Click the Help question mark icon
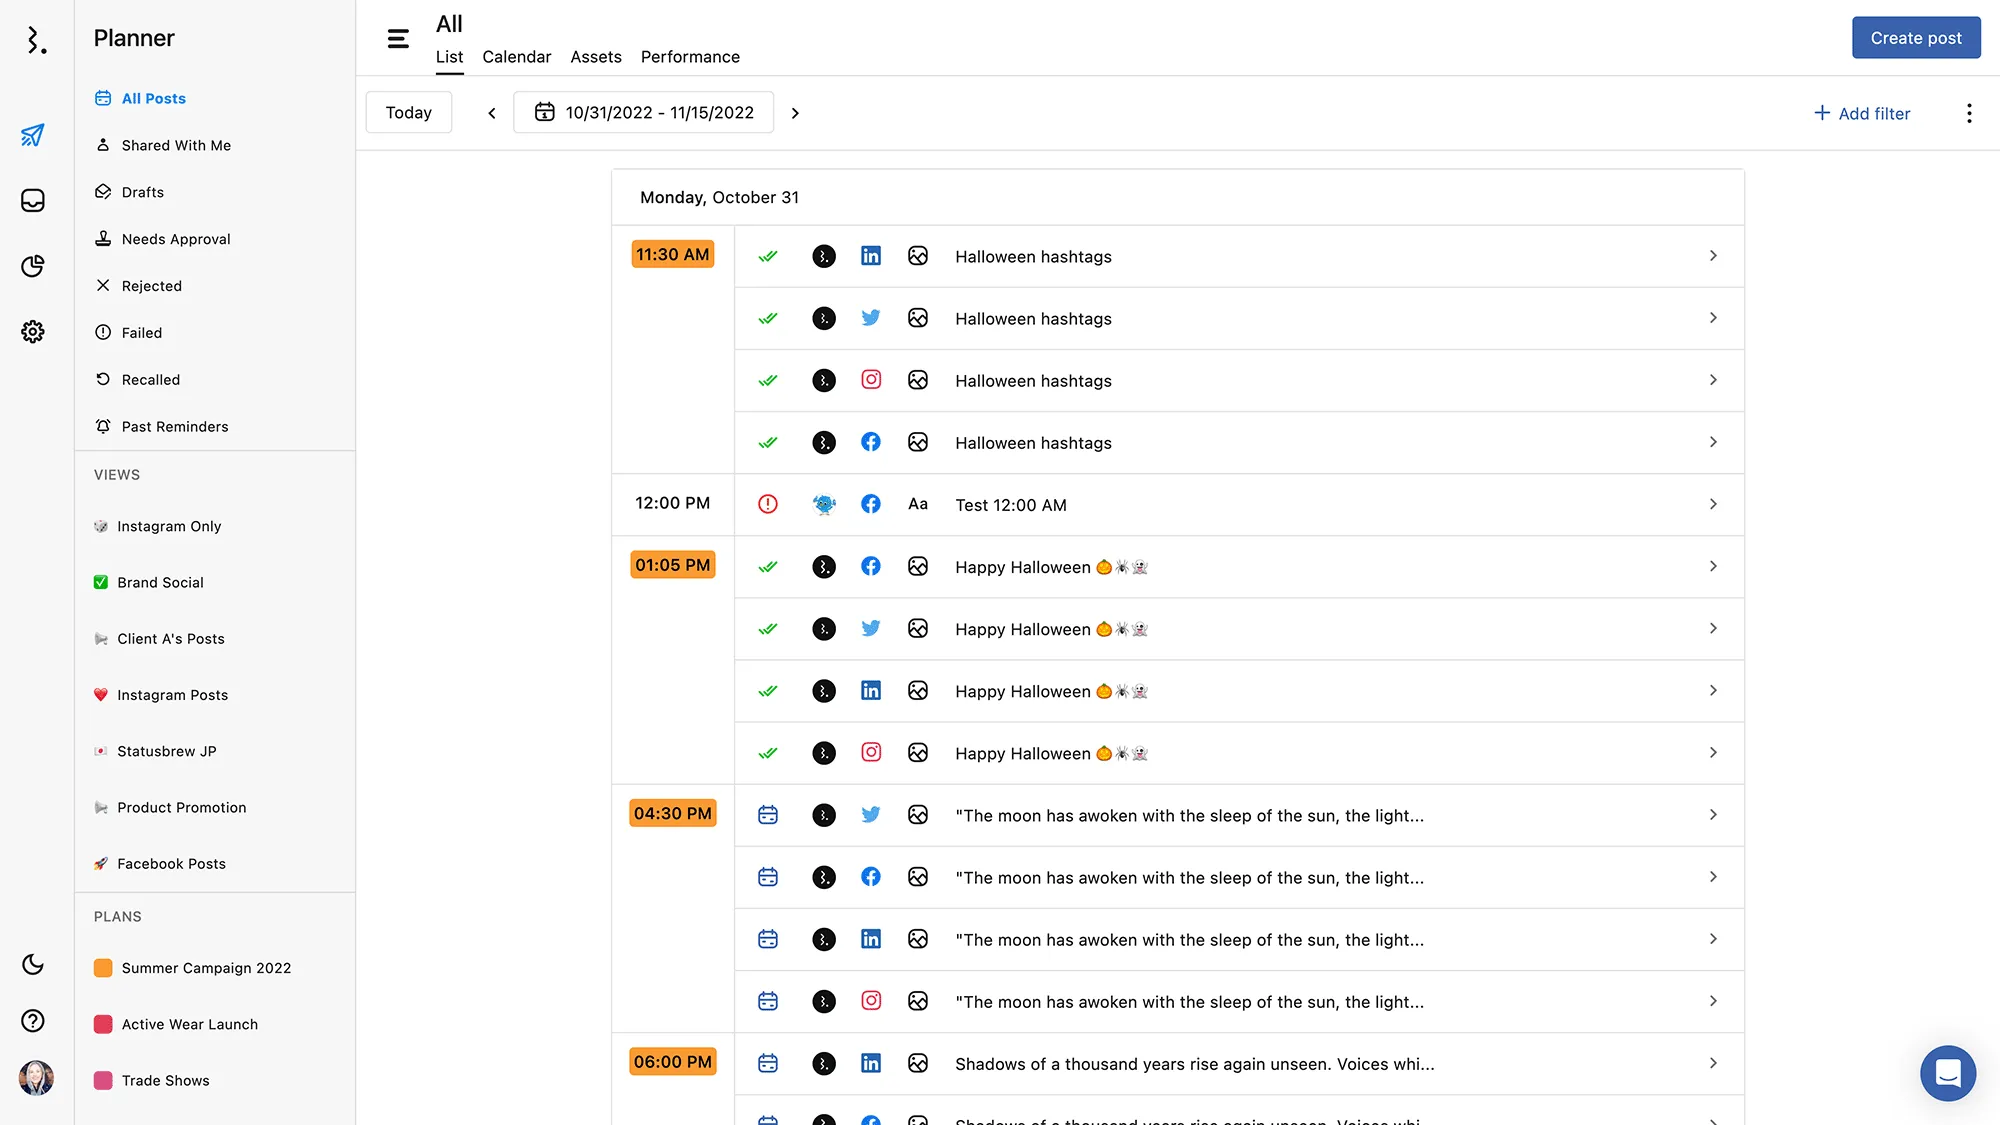The image size is (2000, 1125). coord(33,1021)
